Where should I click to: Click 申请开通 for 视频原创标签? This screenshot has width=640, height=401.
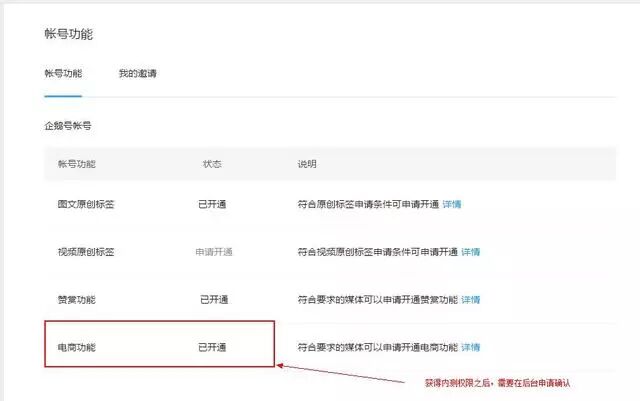(x=213, y=252)
